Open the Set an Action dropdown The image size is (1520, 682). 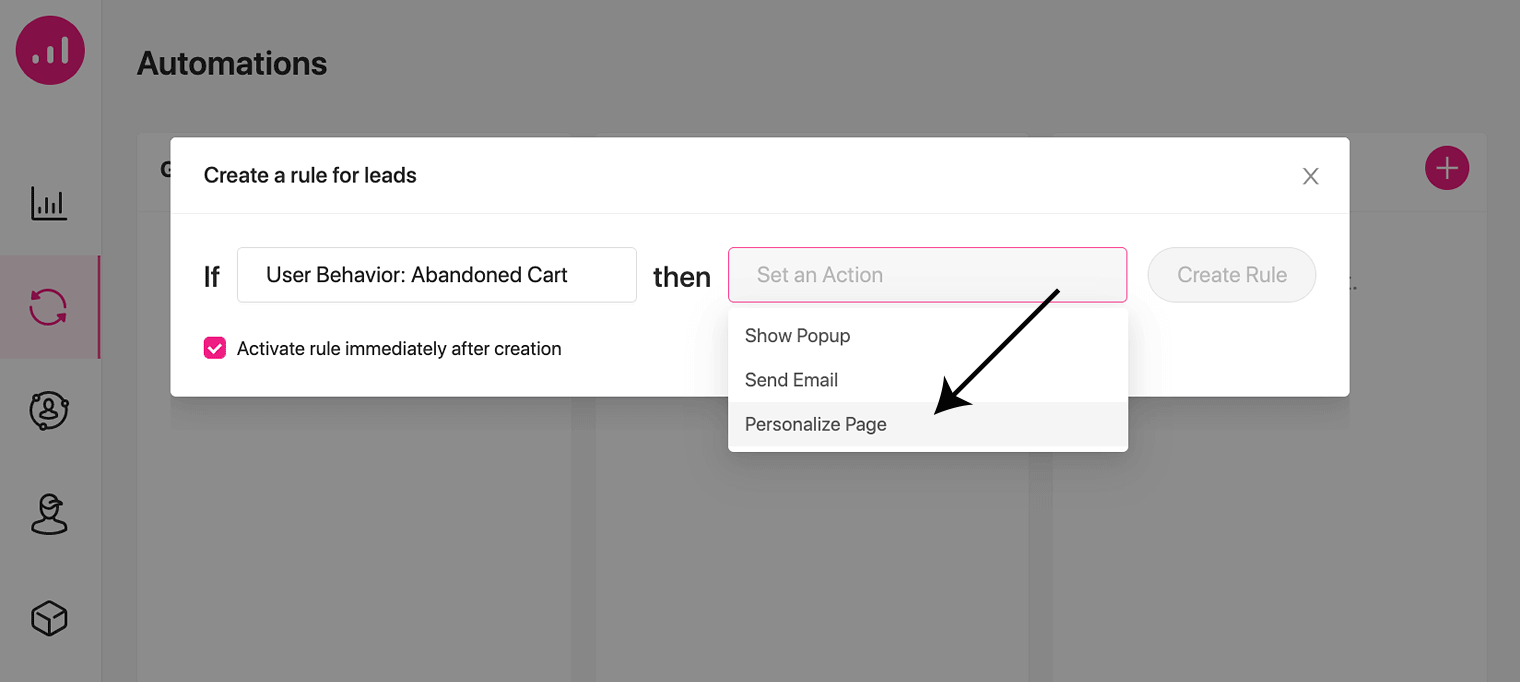coord(927,275)
